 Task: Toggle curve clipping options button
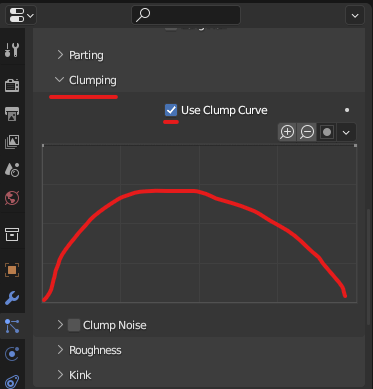click(x=327, y=132)
